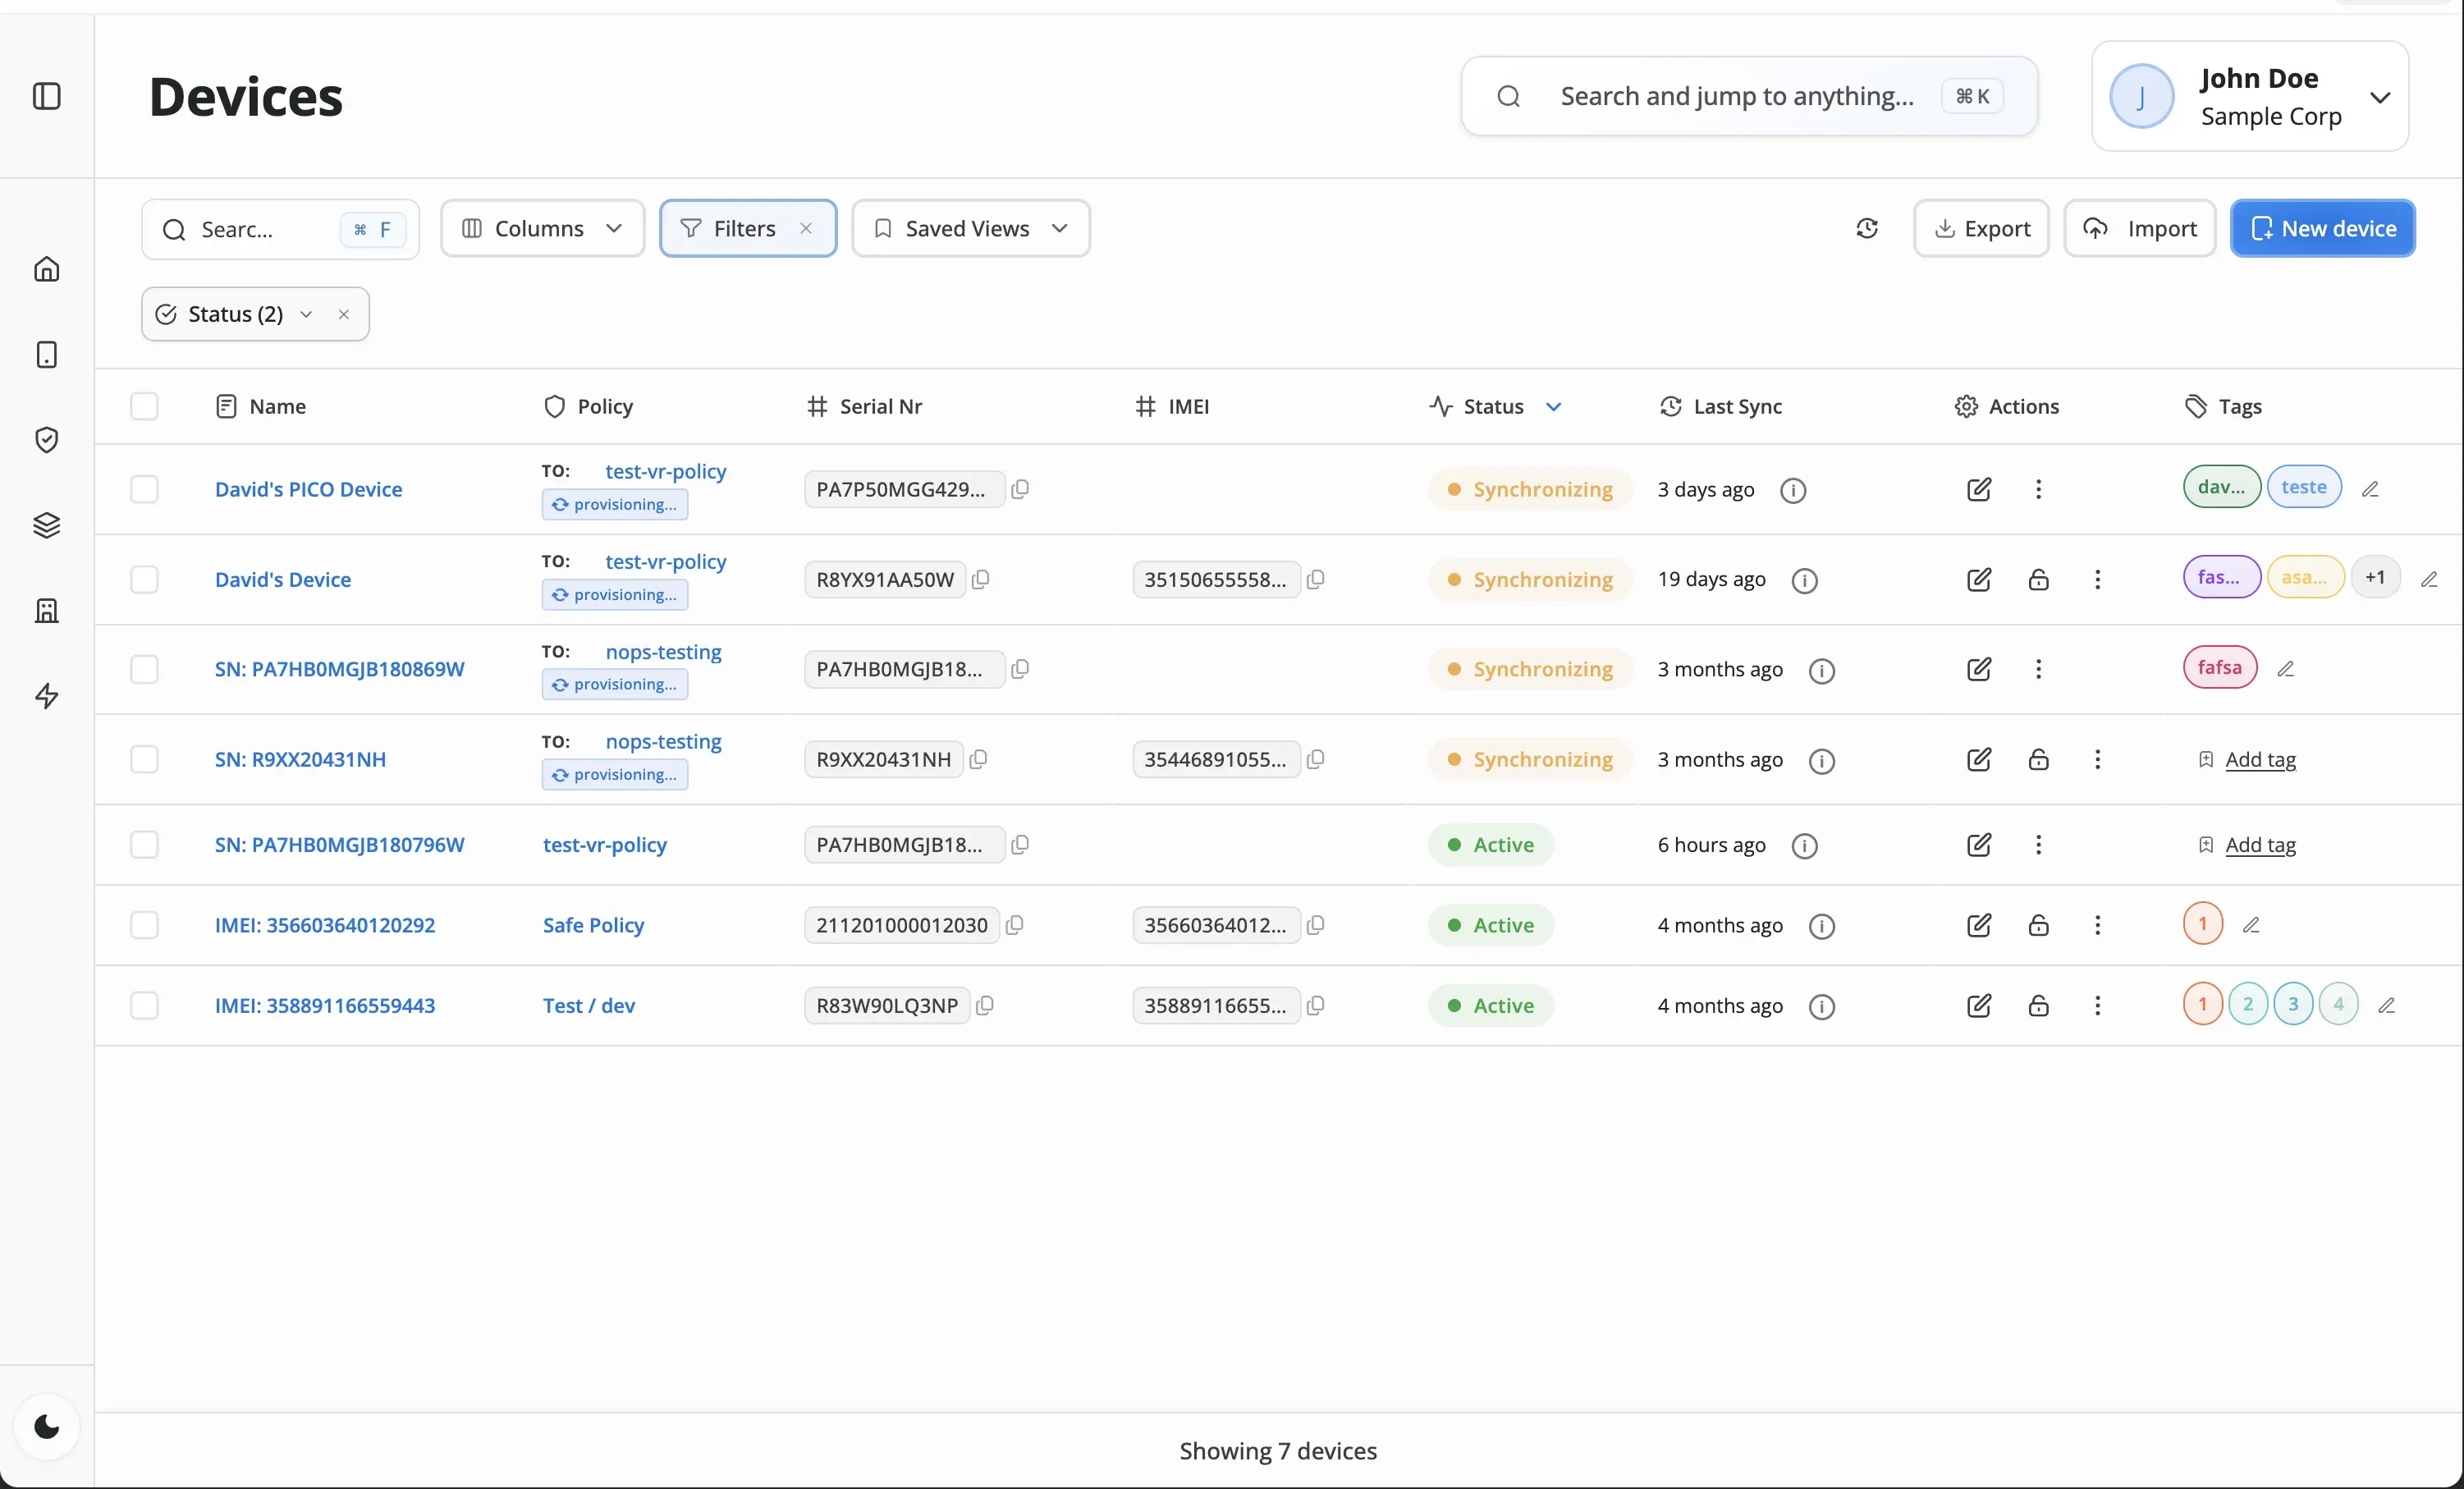Open the Safe Policy link
The height and width of the screenshot is (1489, 2464).
tap(593, 925)
